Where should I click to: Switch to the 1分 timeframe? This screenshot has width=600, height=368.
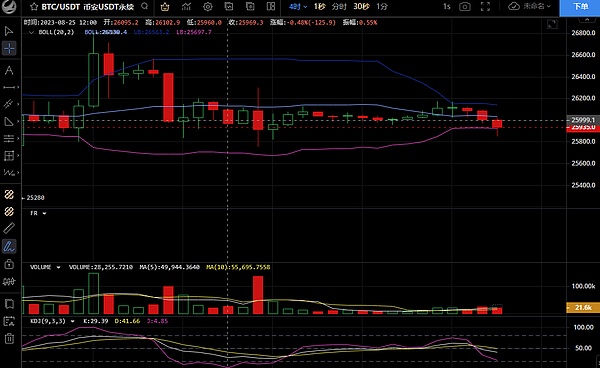click(382, 7)
